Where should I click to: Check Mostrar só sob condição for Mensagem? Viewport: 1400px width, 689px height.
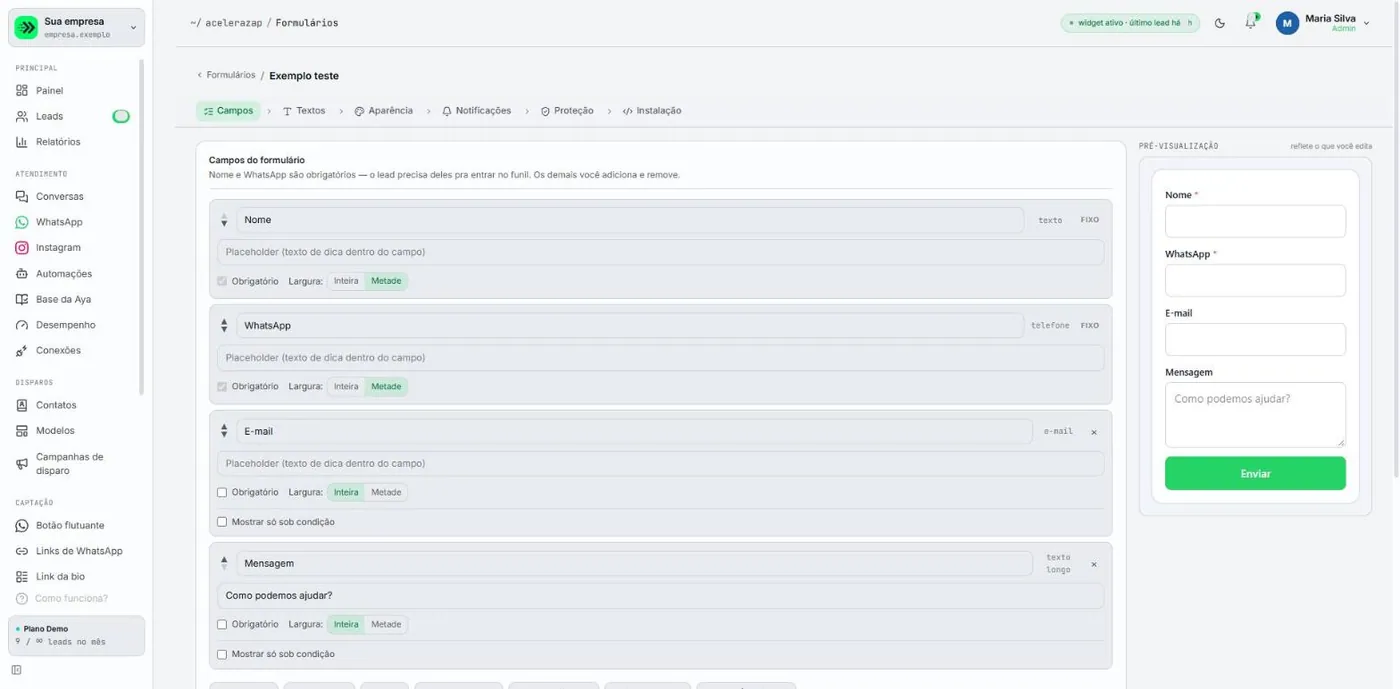click(222, 654)
